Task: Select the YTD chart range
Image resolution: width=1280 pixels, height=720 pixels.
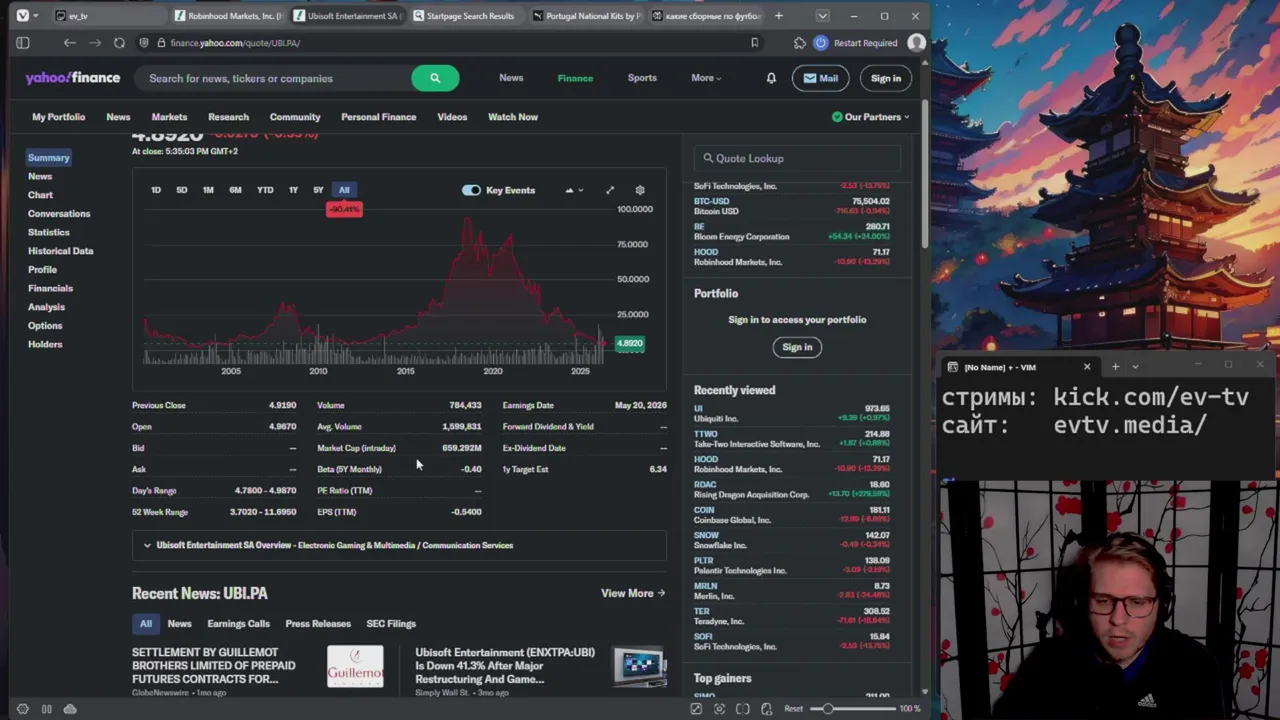Action: (265, 190)
